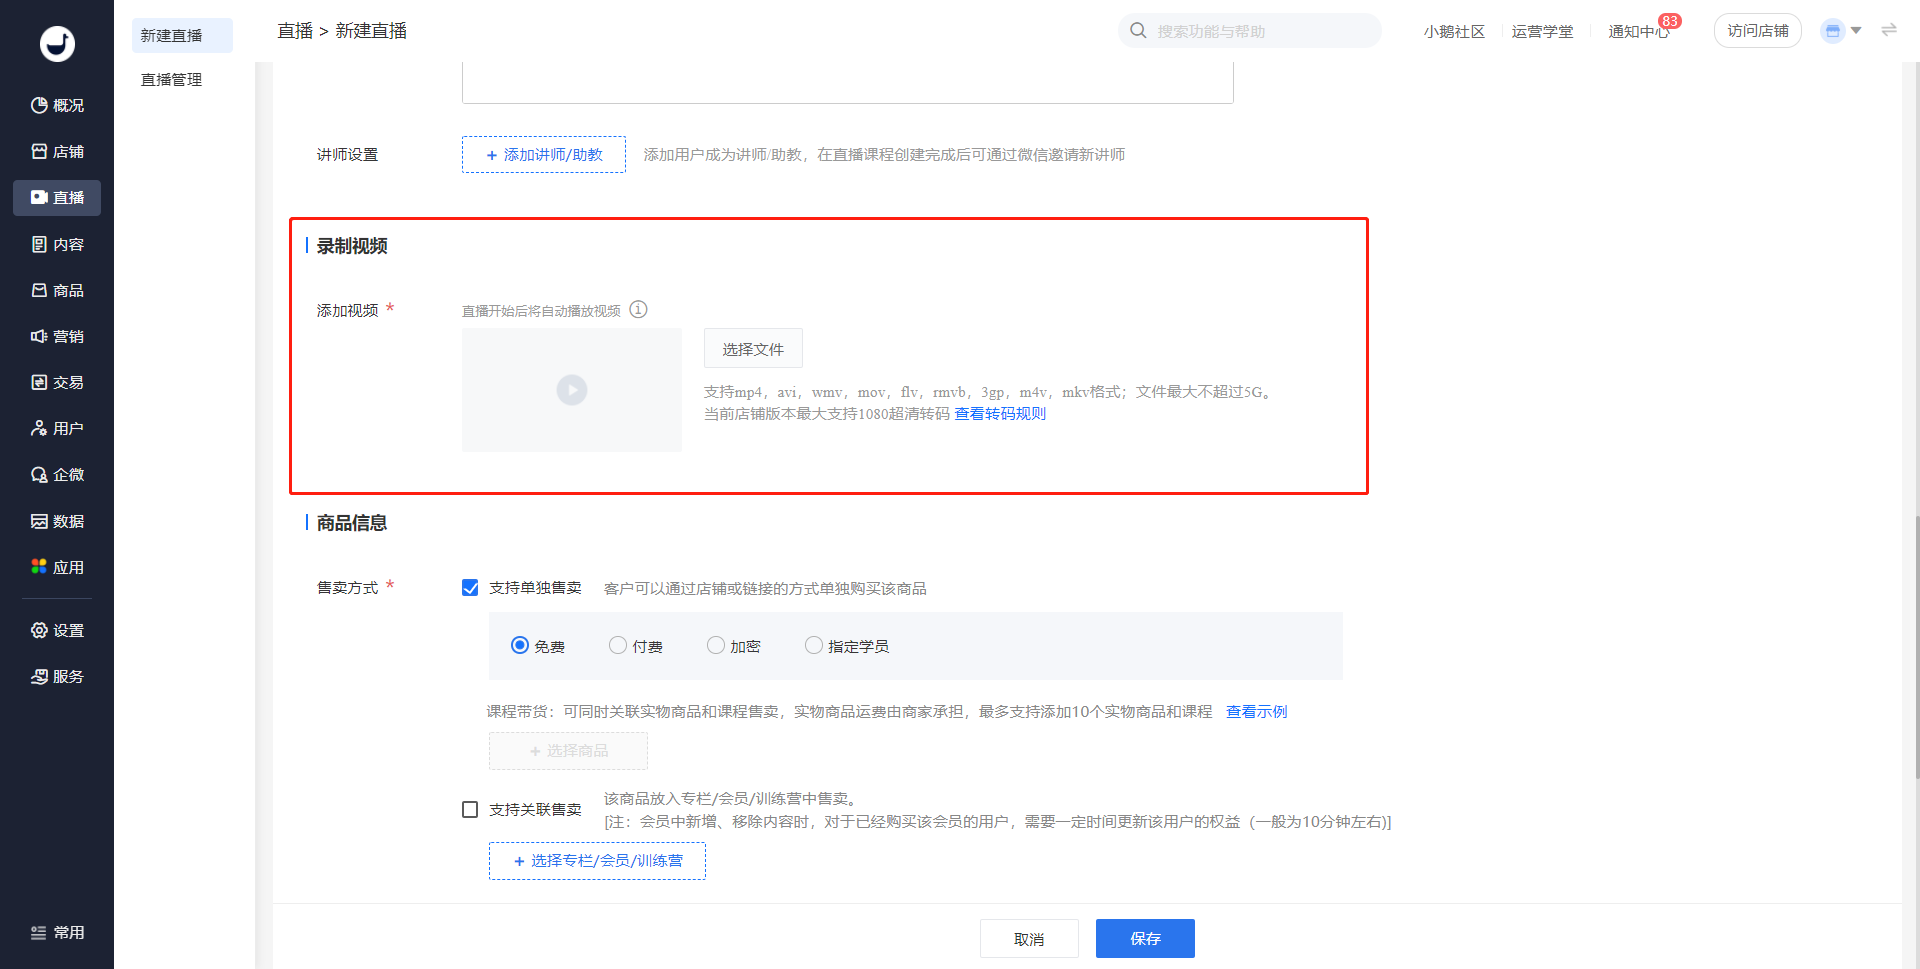Viewport: 1920px width, 969px height.
Task: Open 营销 marketing in sidebar
Action: coord(57,336)
